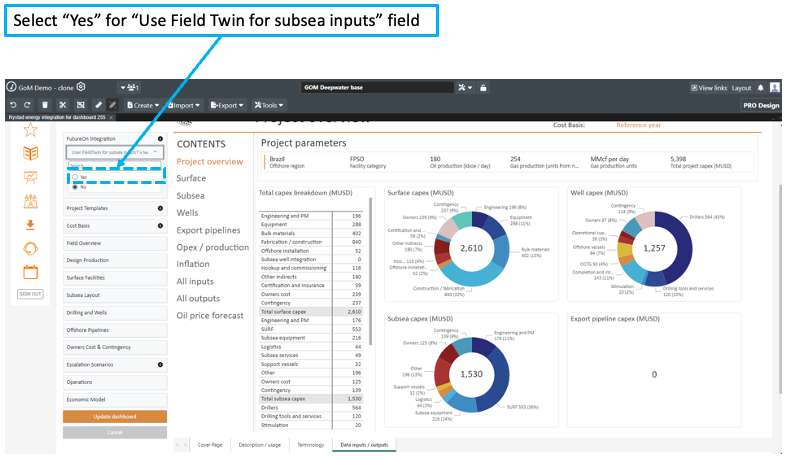The height and width of the screenshot is (457, 787).
Task: Go to All inputs in contents
Action: [x=195, y=281]
